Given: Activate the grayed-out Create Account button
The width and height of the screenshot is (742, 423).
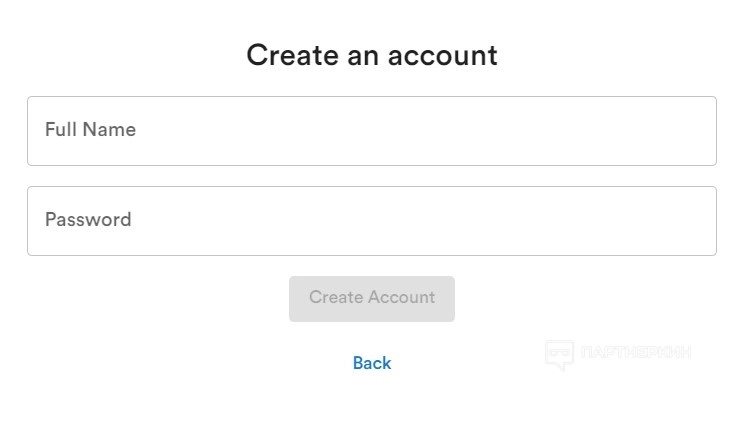Looking at the screenshot, I should pos(372,298).
